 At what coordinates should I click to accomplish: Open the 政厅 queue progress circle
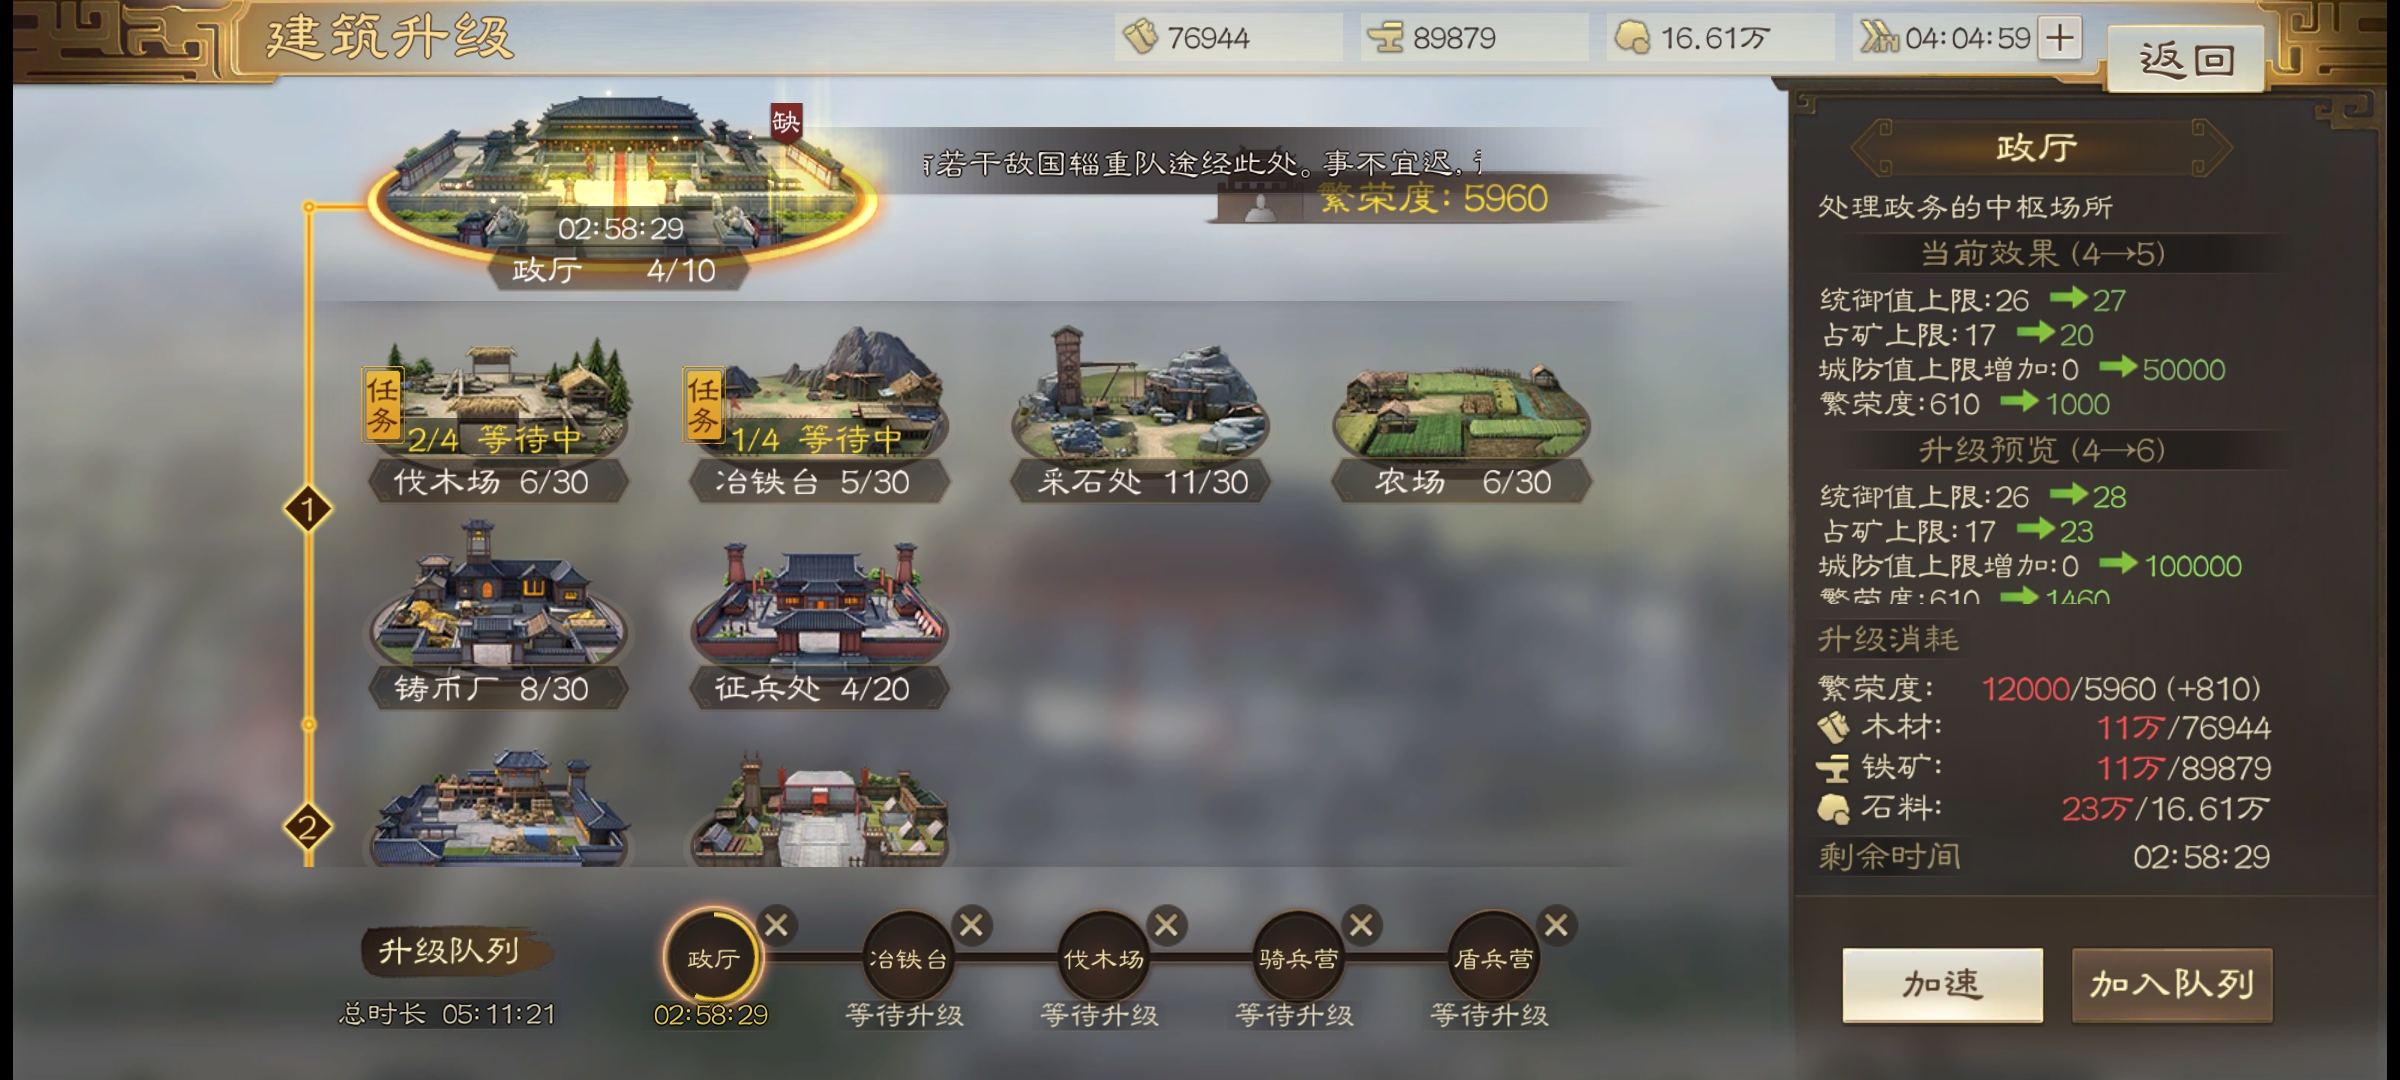tap(713, 958)
